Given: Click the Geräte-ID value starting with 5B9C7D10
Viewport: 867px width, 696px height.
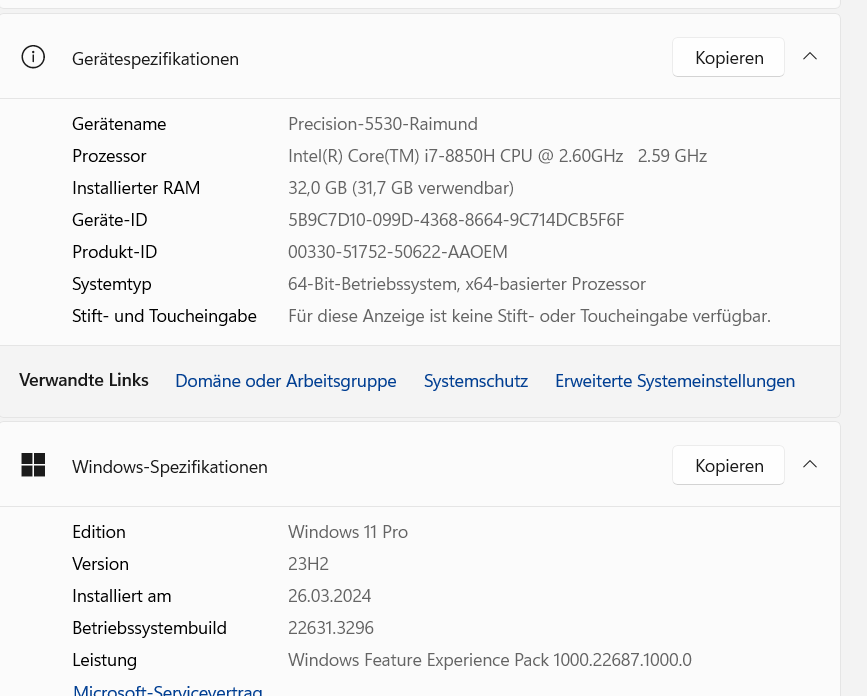Looking at the screenshot, I should point(456,220).
